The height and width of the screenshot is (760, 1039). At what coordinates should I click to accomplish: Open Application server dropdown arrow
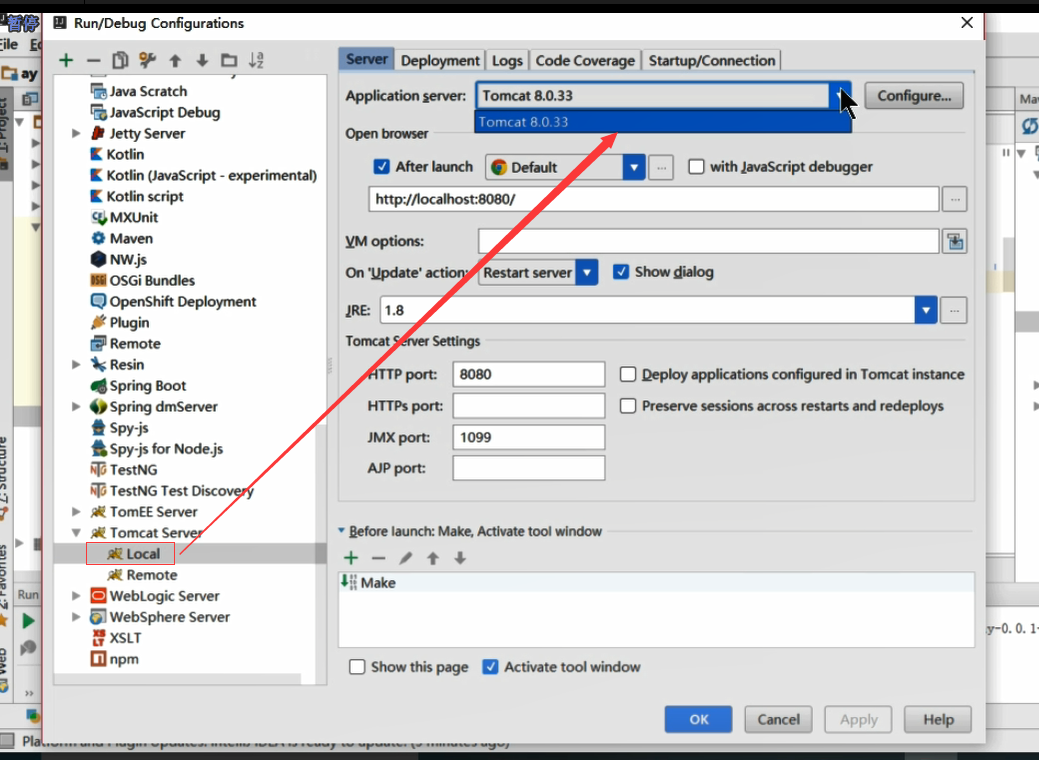pyautogui.click(x=840, y=95)
